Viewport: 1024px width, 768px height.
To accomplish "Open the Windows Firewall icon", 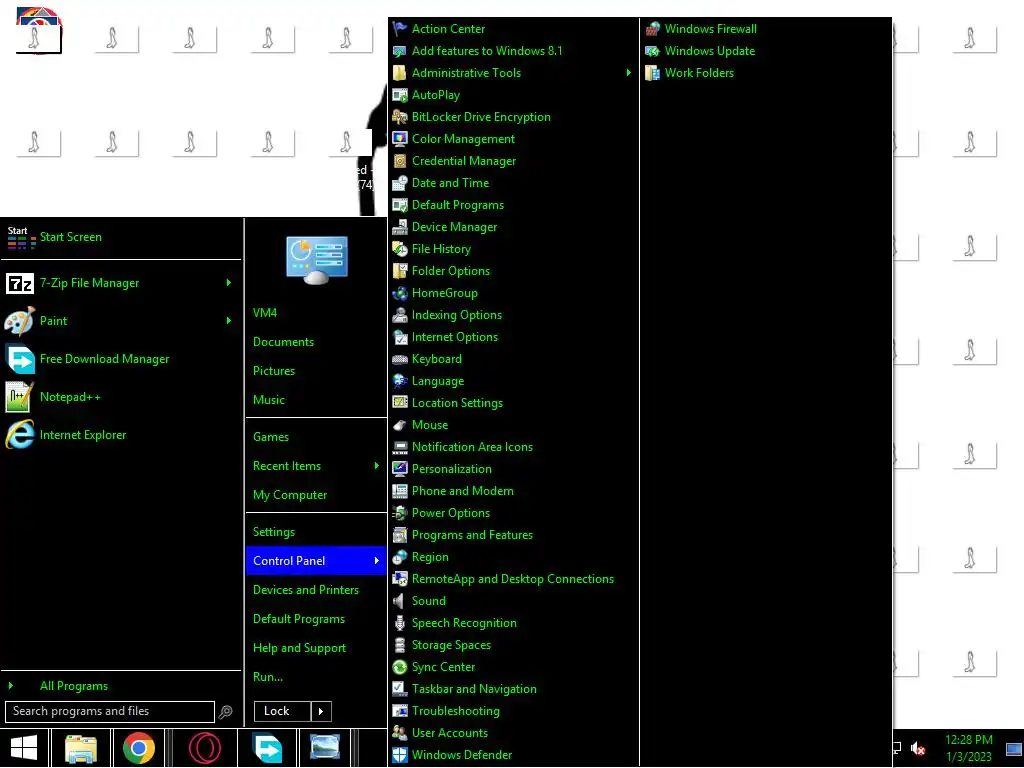I will pyautogui.click(x=652, y=29).
